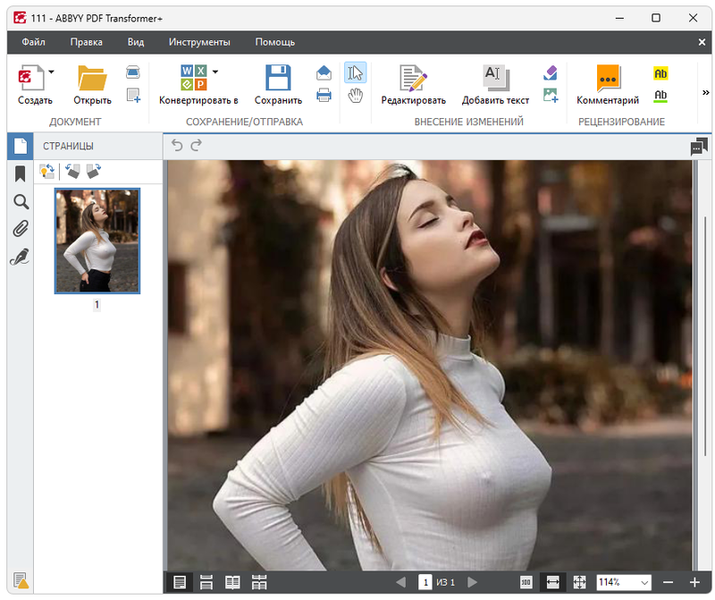Rotate page left in the pages panel
The image size is (715, 600).
73,171
